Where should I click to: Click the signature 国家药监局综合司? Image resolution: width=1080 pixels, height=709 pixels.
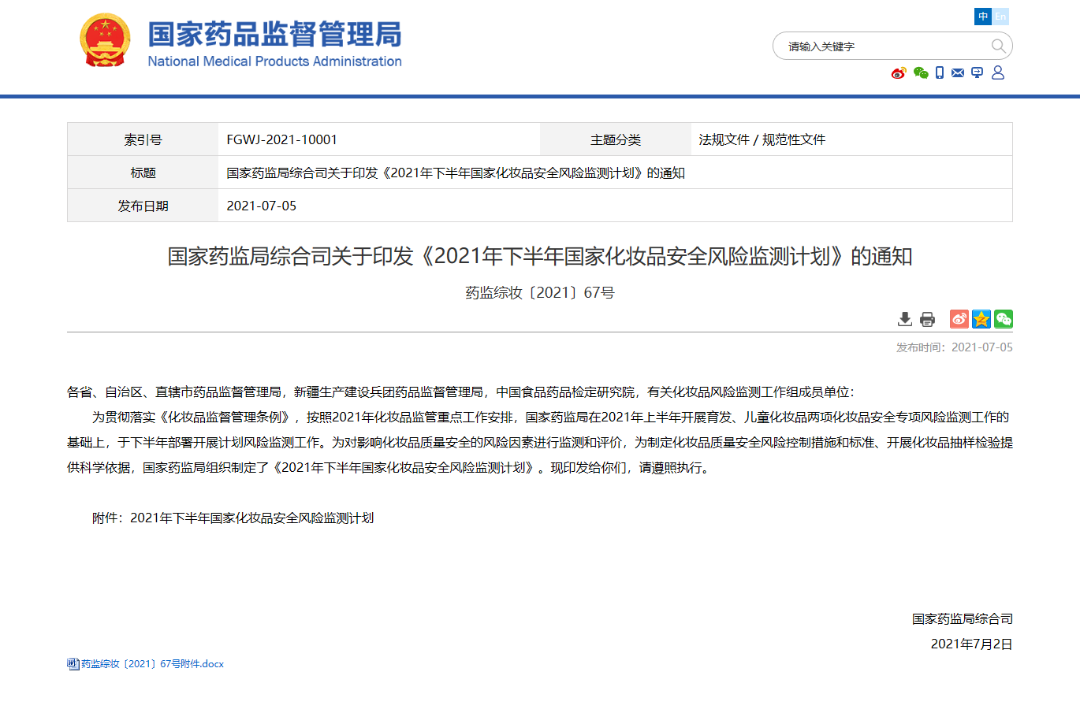[x=962, y=619]
